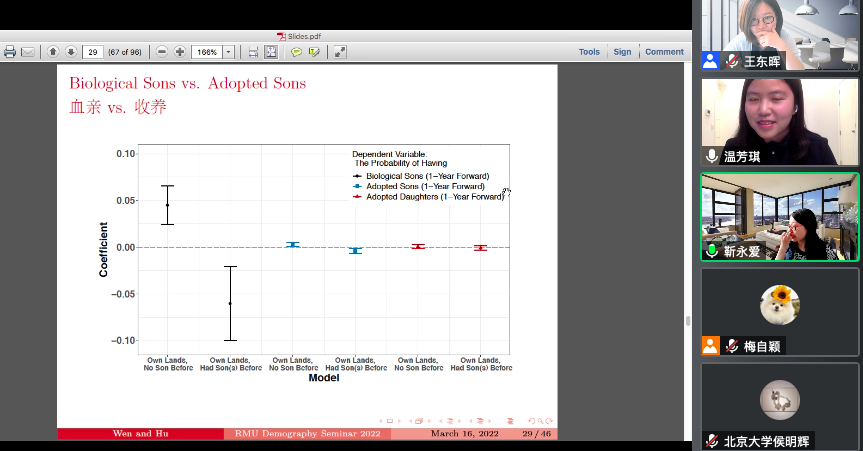Toggle microphone of participant 王东晖
Screen dimensions: 863x451
tap(732, 61)
